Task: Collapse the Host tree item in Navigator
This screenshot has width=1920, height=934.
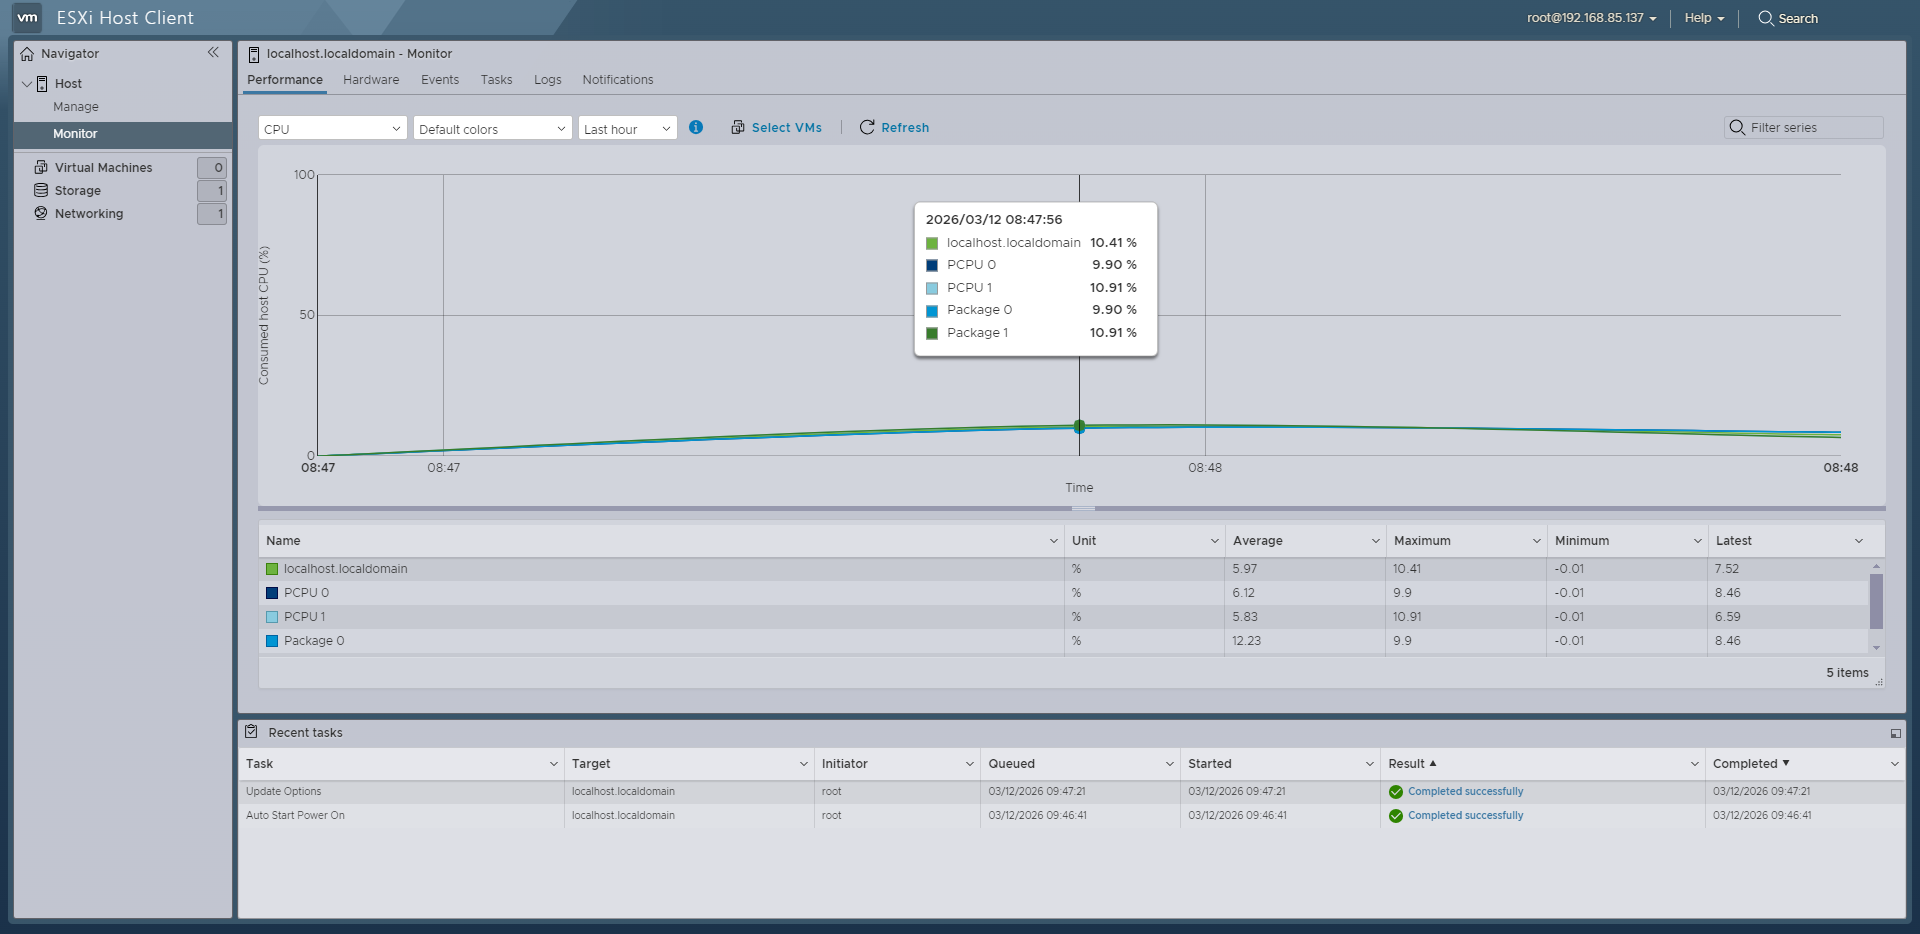Action: (25, 83)
